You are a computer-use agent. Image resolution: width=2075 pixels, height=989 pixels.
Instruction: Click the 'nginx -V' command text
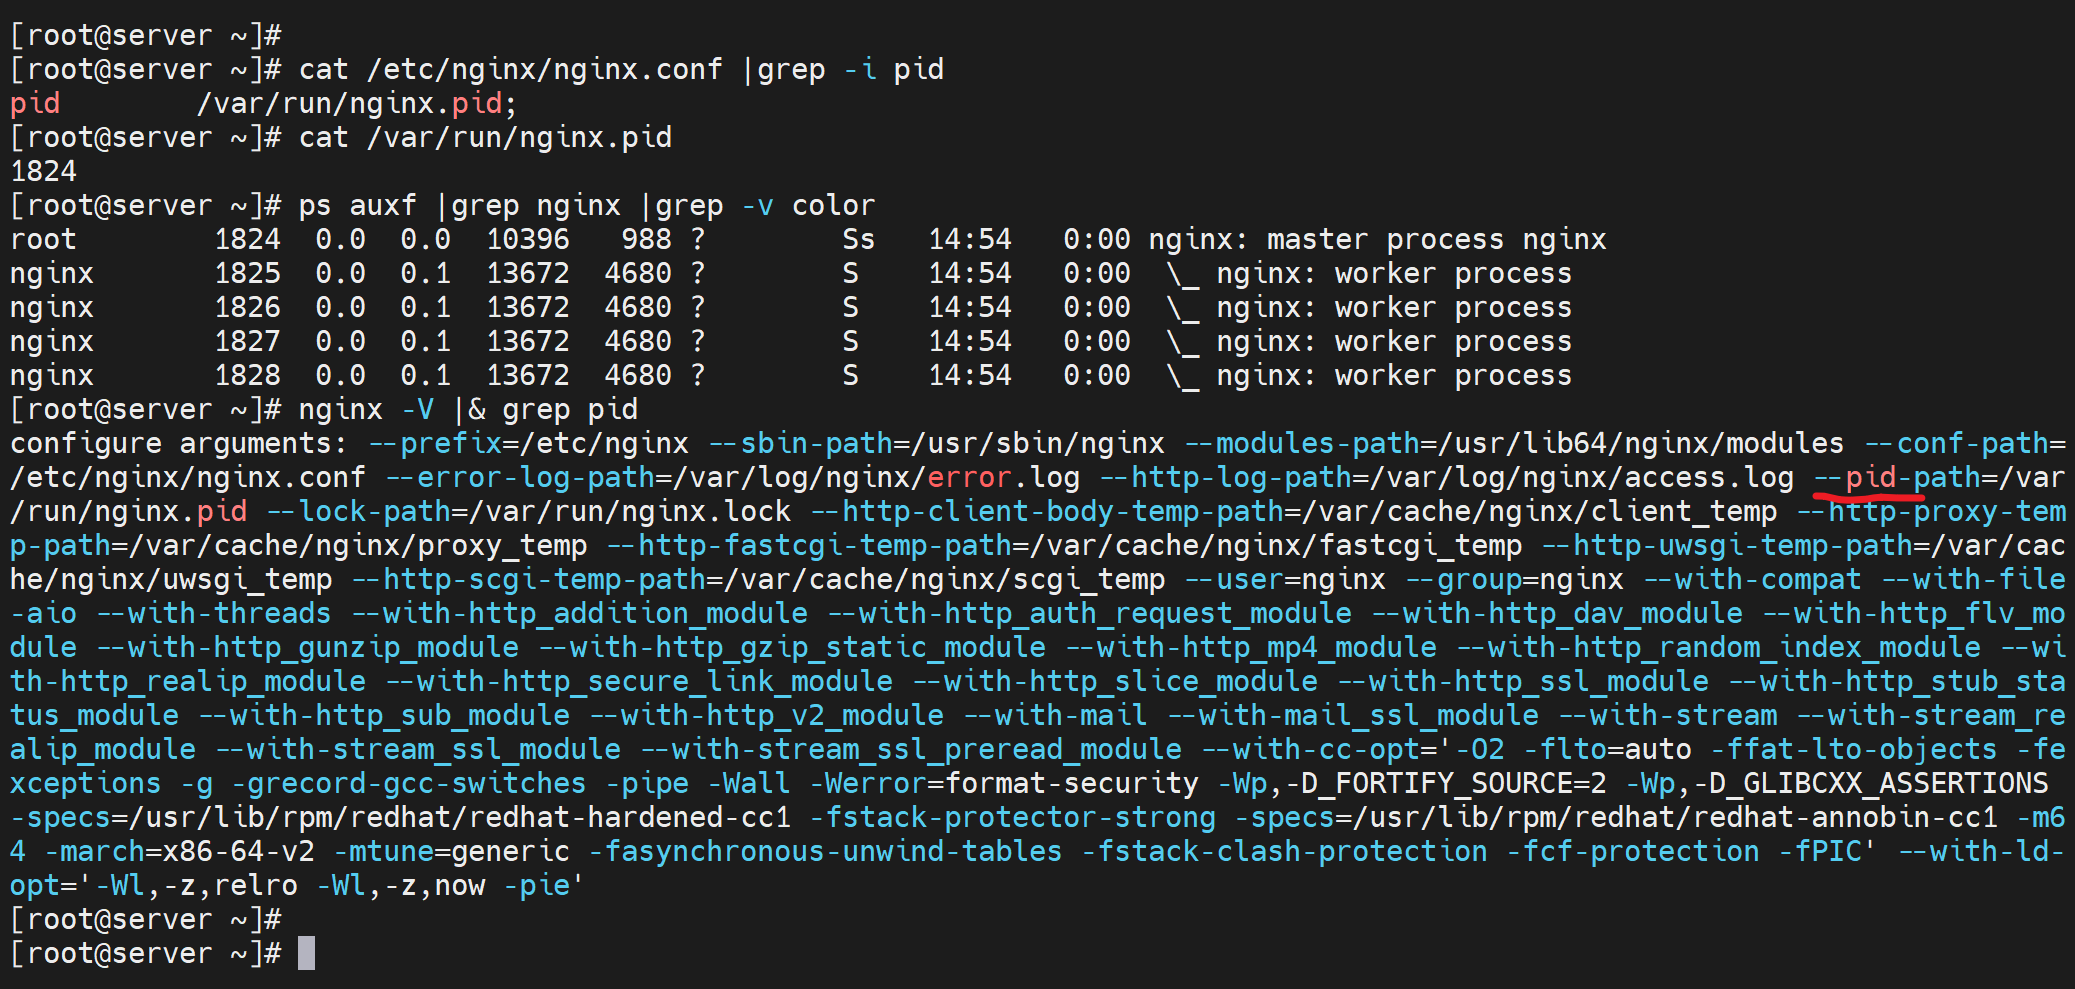click(366, 410)
